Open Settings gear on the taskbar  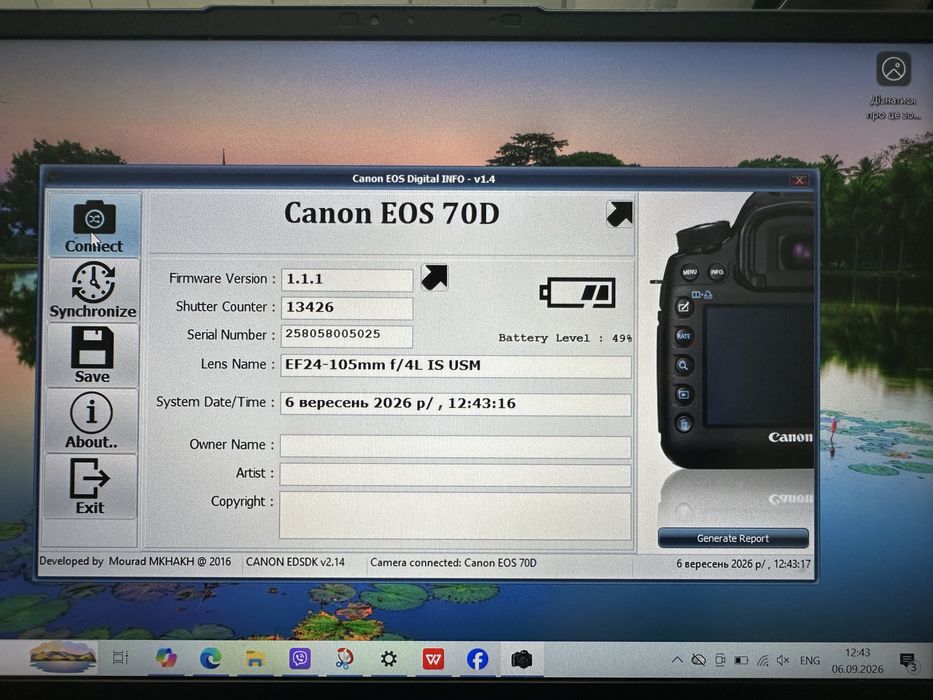pyautogui.click(x=389, y=659)
